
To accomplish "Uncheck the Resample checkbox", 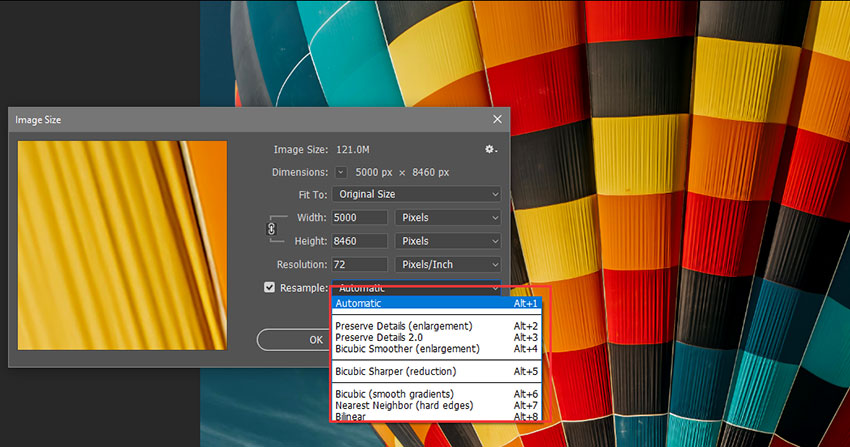I will (269, 287).
